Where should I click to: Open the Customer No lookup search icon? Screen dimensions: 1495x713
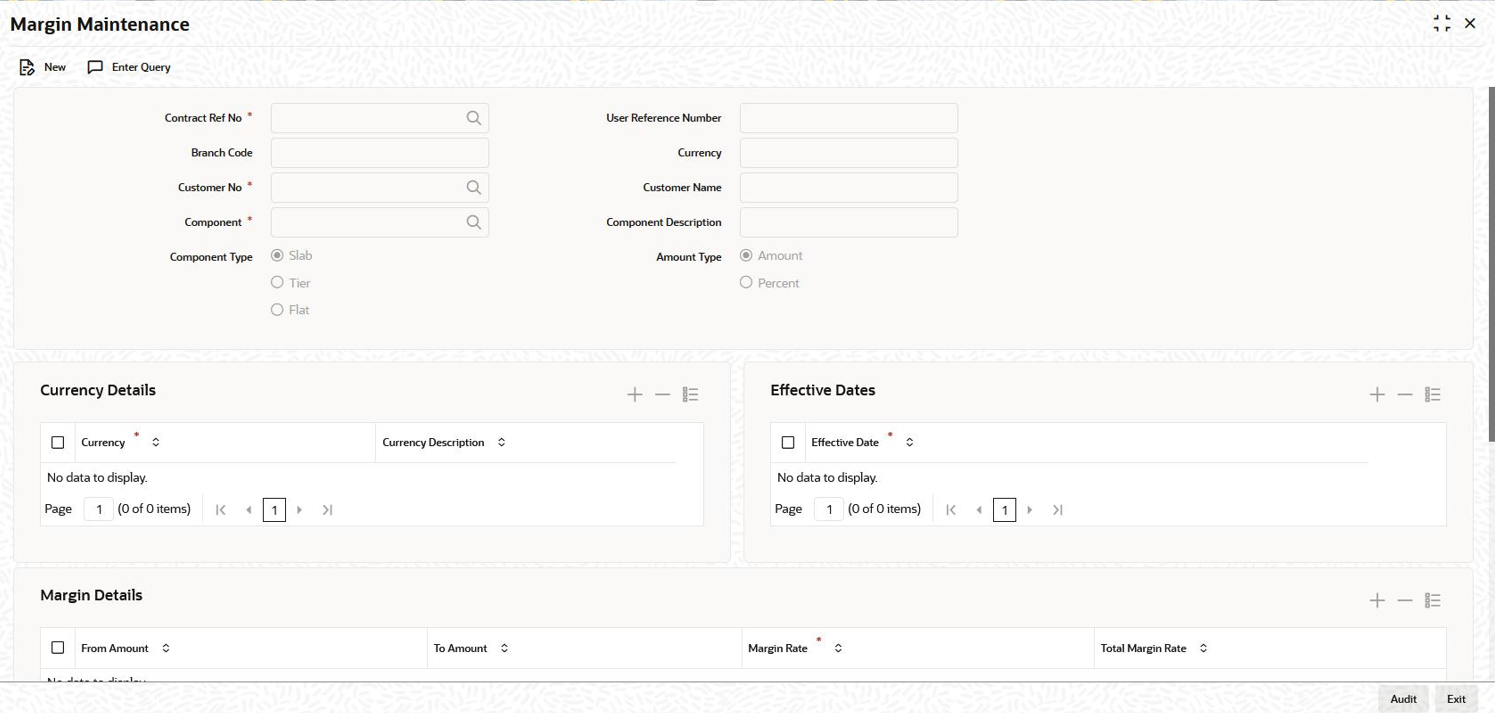[474, 187]
